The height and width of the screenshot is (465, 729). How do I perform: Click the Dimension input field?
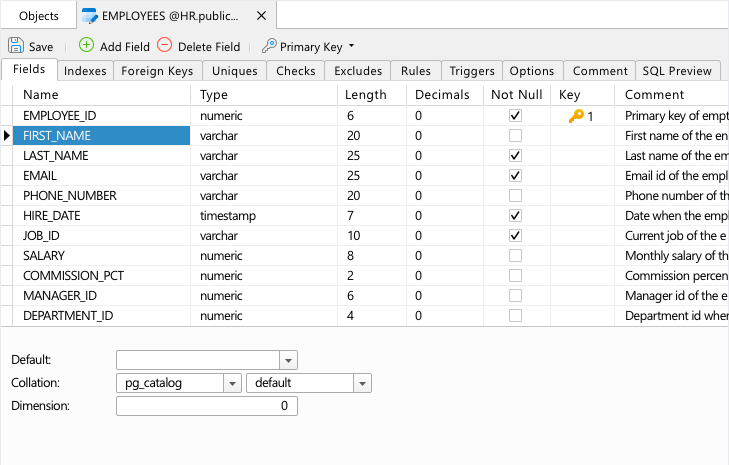207,406
